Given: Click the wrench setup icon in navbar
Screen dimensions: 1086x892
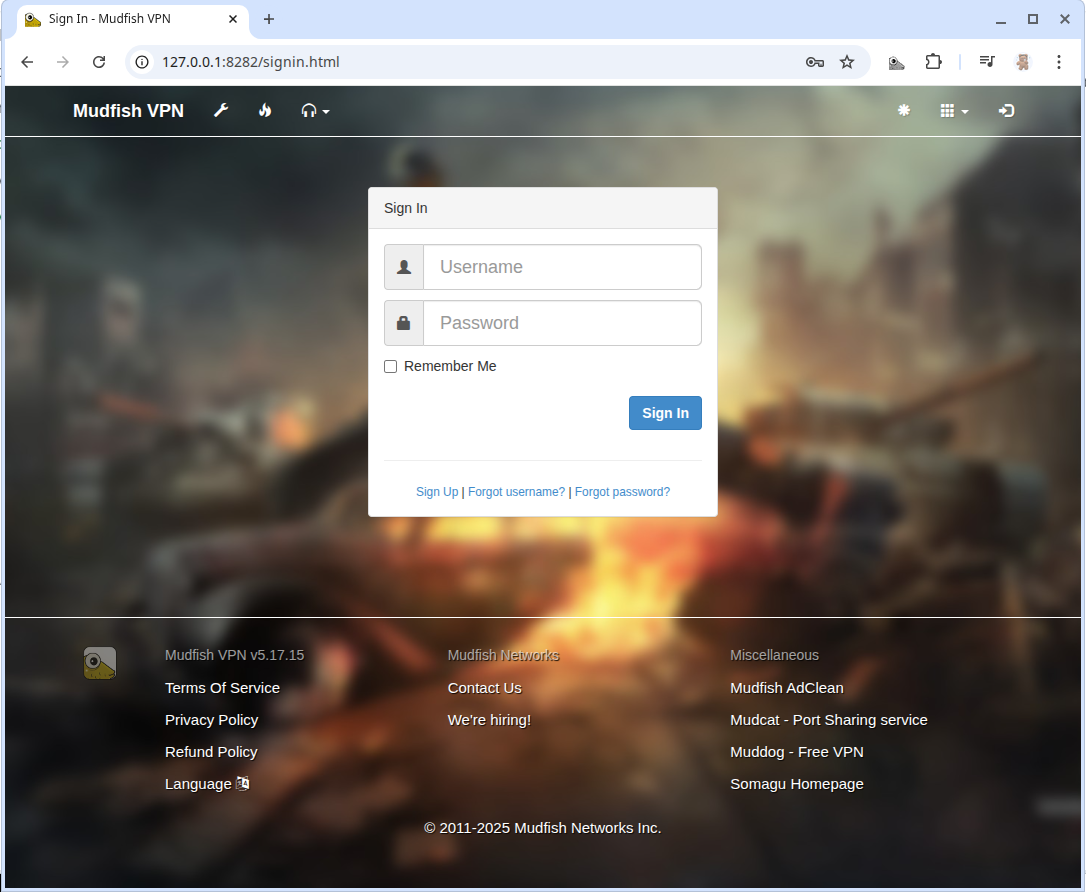Looking at the screenshot, I should [x=221, y=110].
